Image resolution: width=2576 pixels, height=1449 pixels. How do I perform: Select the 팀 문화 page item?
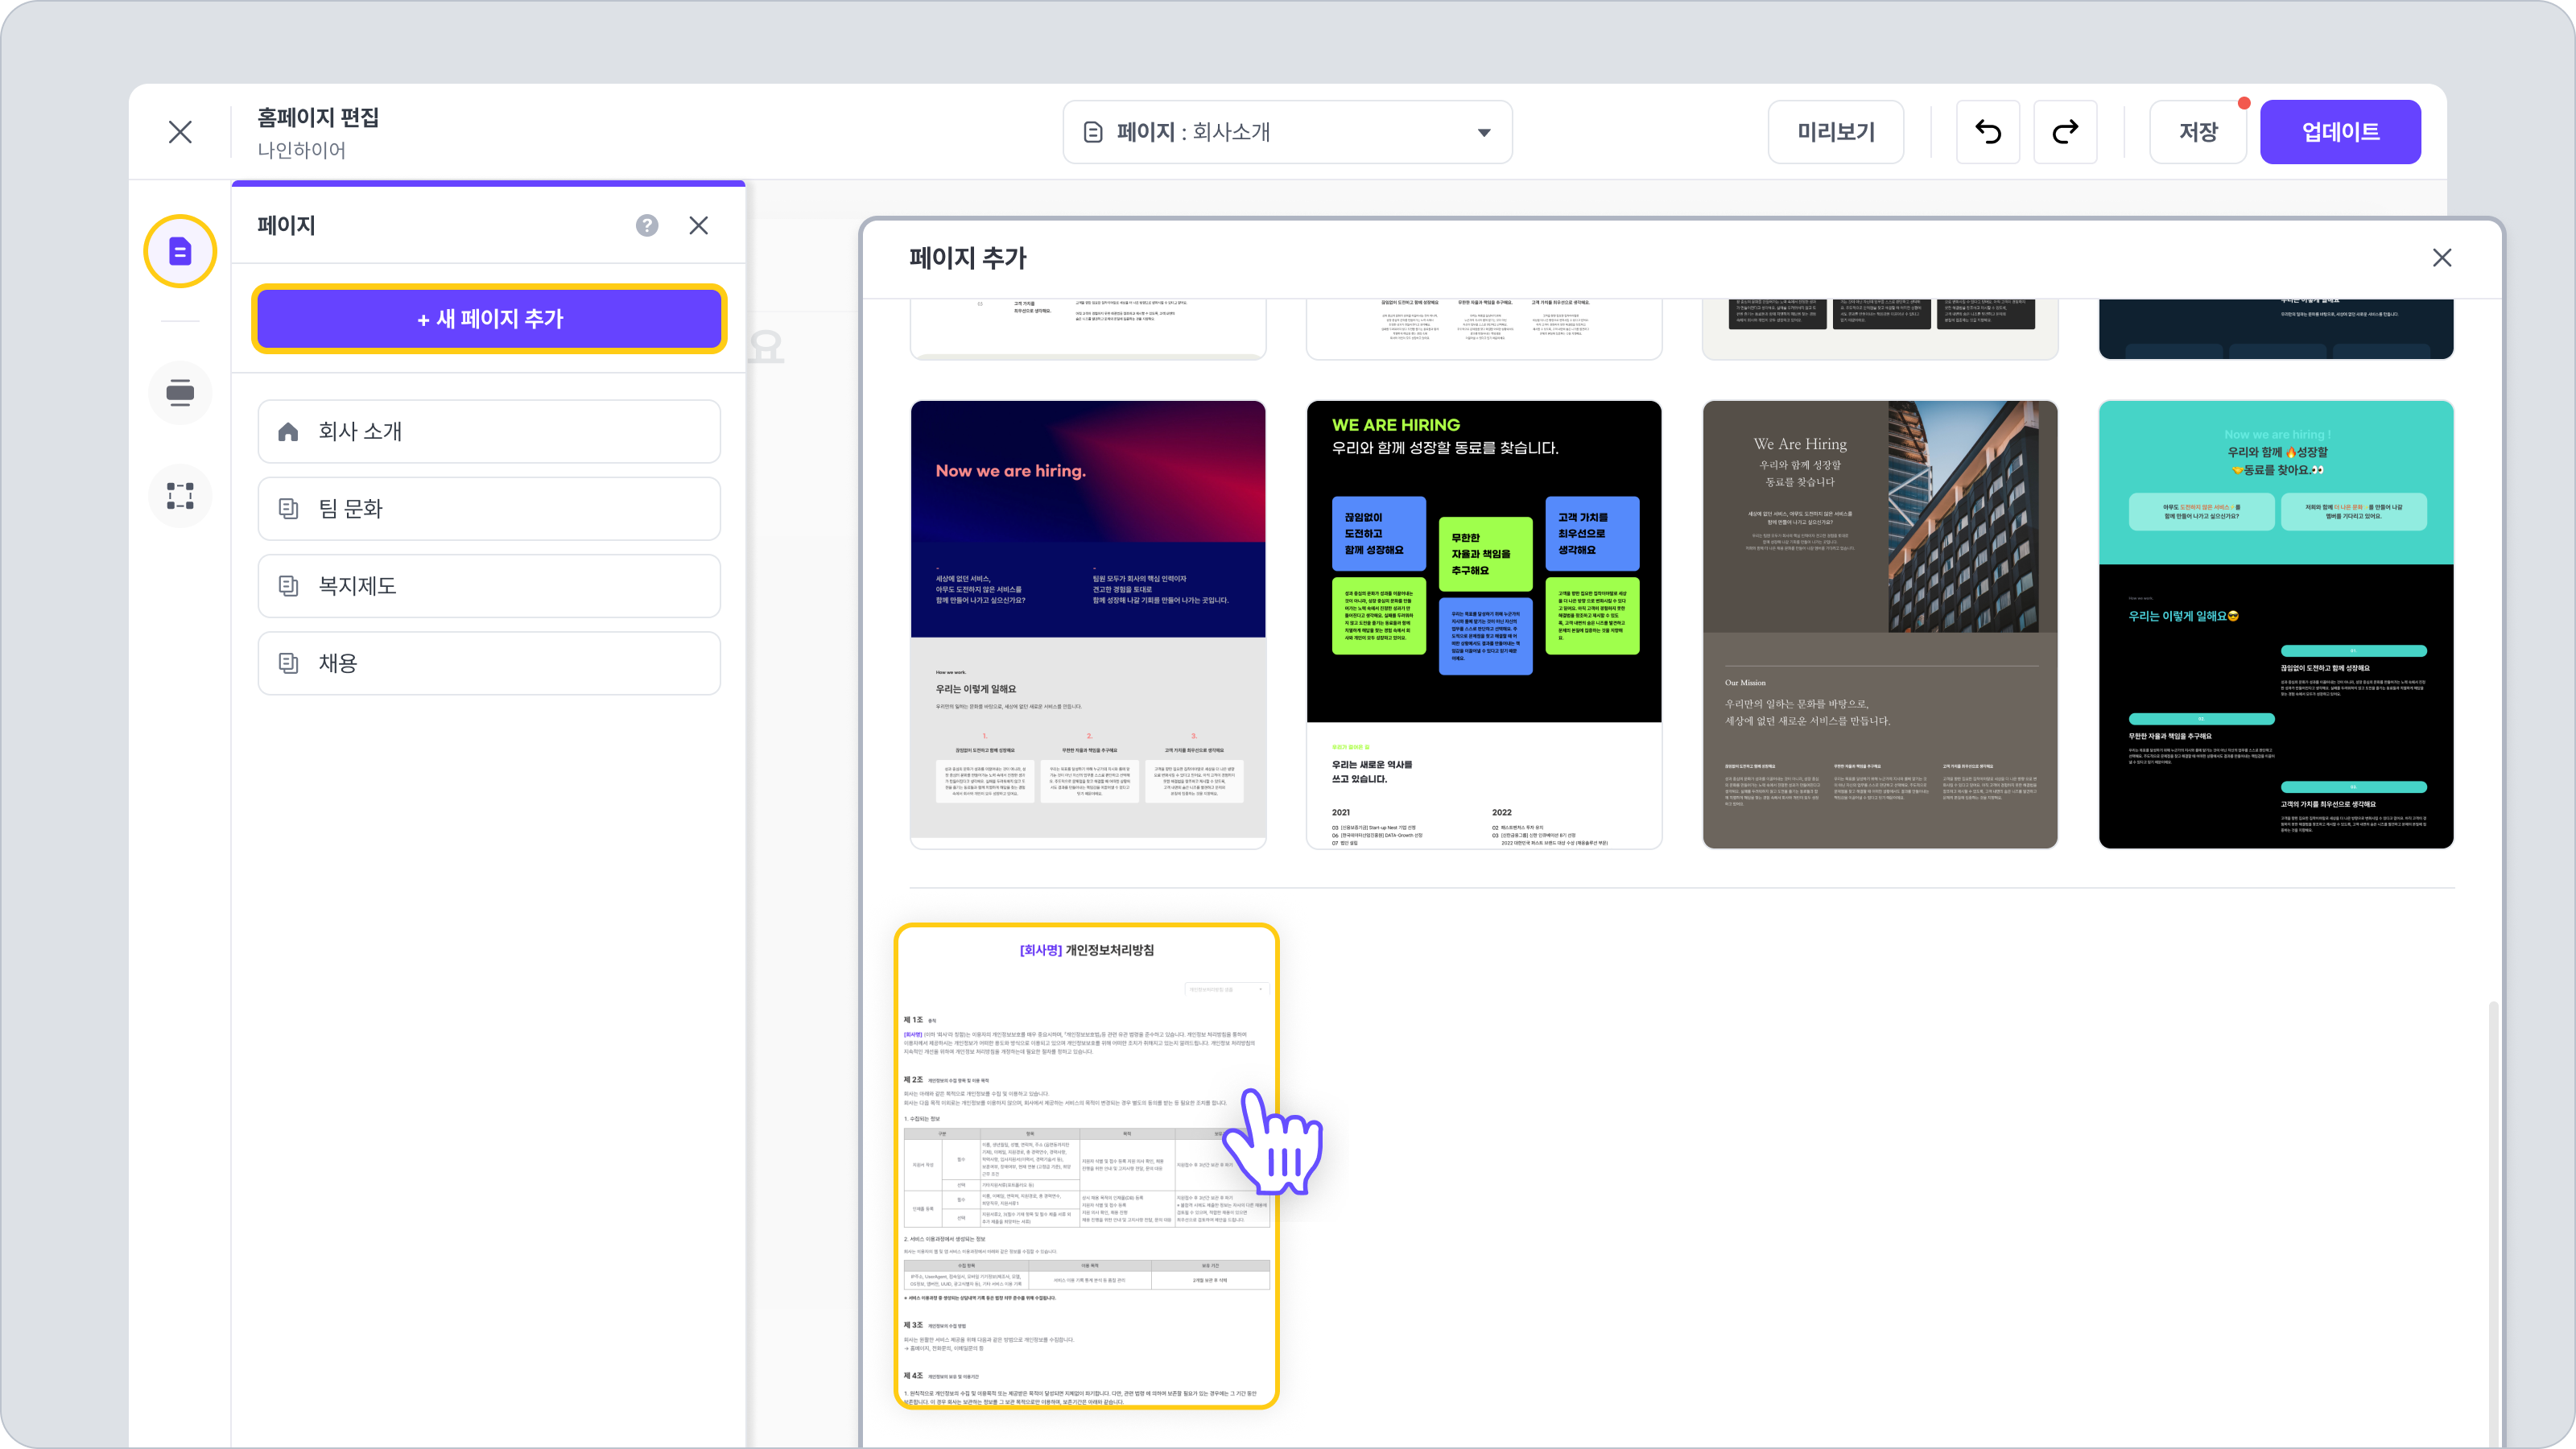(489, 509)
